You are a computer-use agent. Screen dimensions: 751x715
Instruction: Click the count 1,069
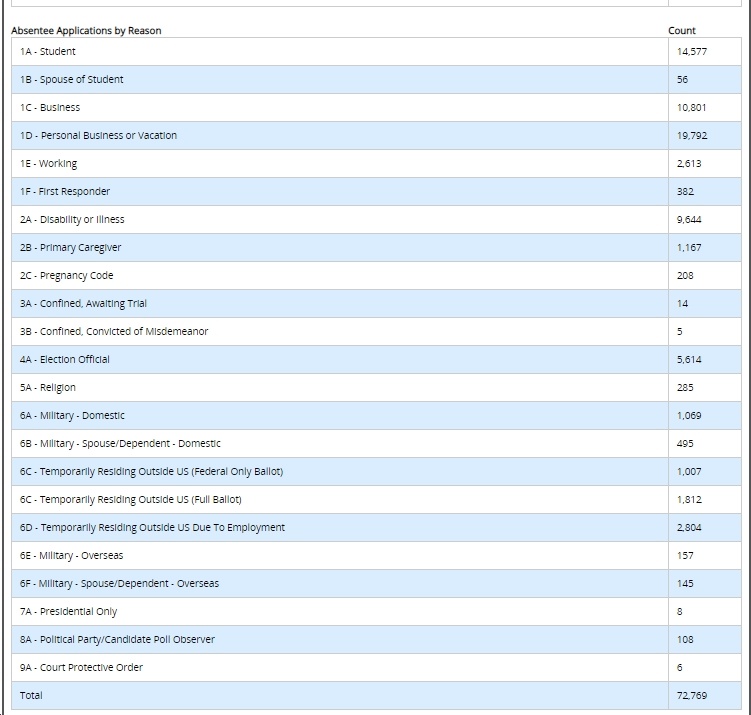coord(689,416)
